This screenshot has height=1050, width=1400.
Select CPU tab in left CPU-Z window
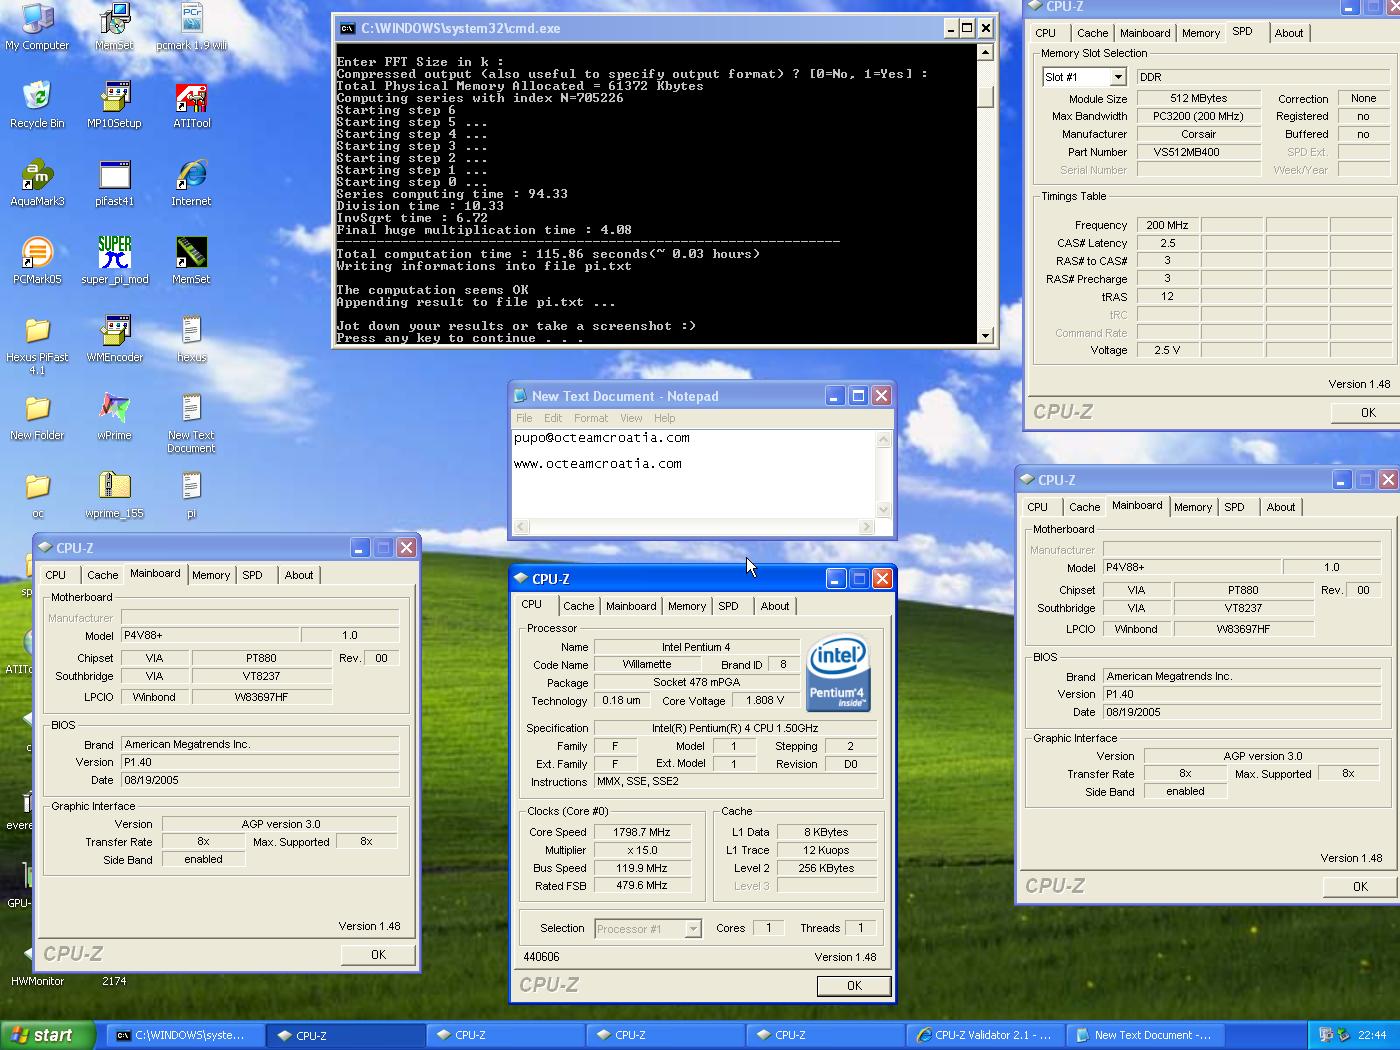(56, 575)
